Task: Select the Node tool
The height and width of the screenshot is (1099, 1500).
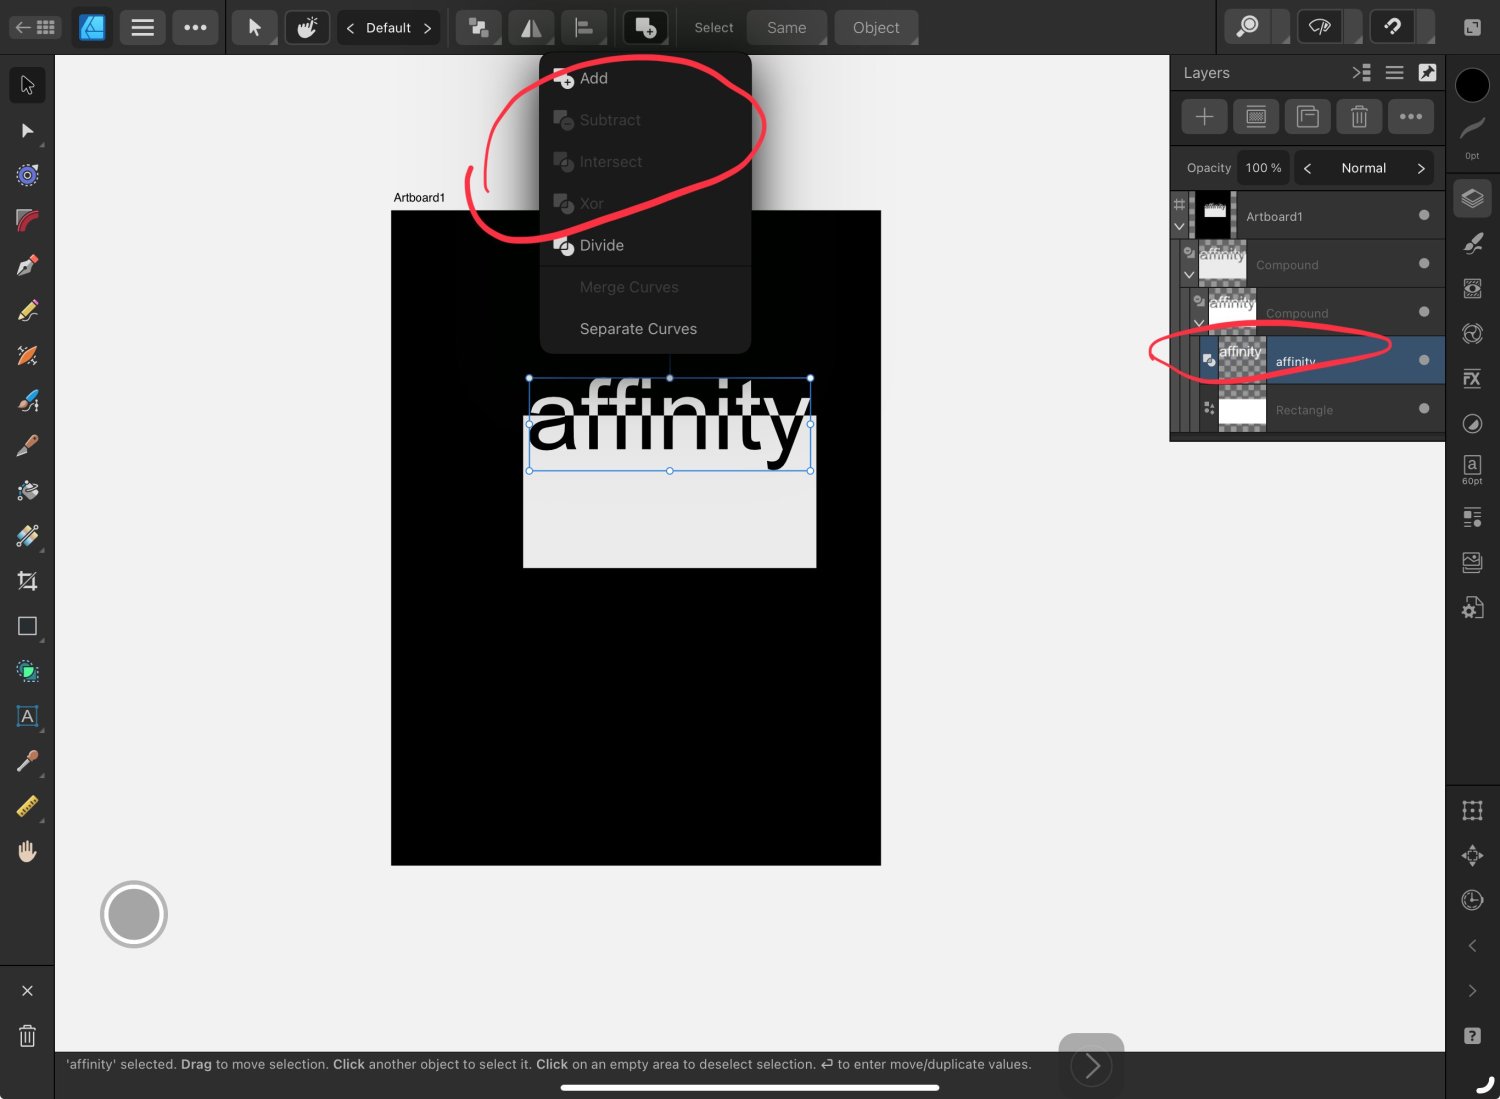Action: [x=27, y=131]
